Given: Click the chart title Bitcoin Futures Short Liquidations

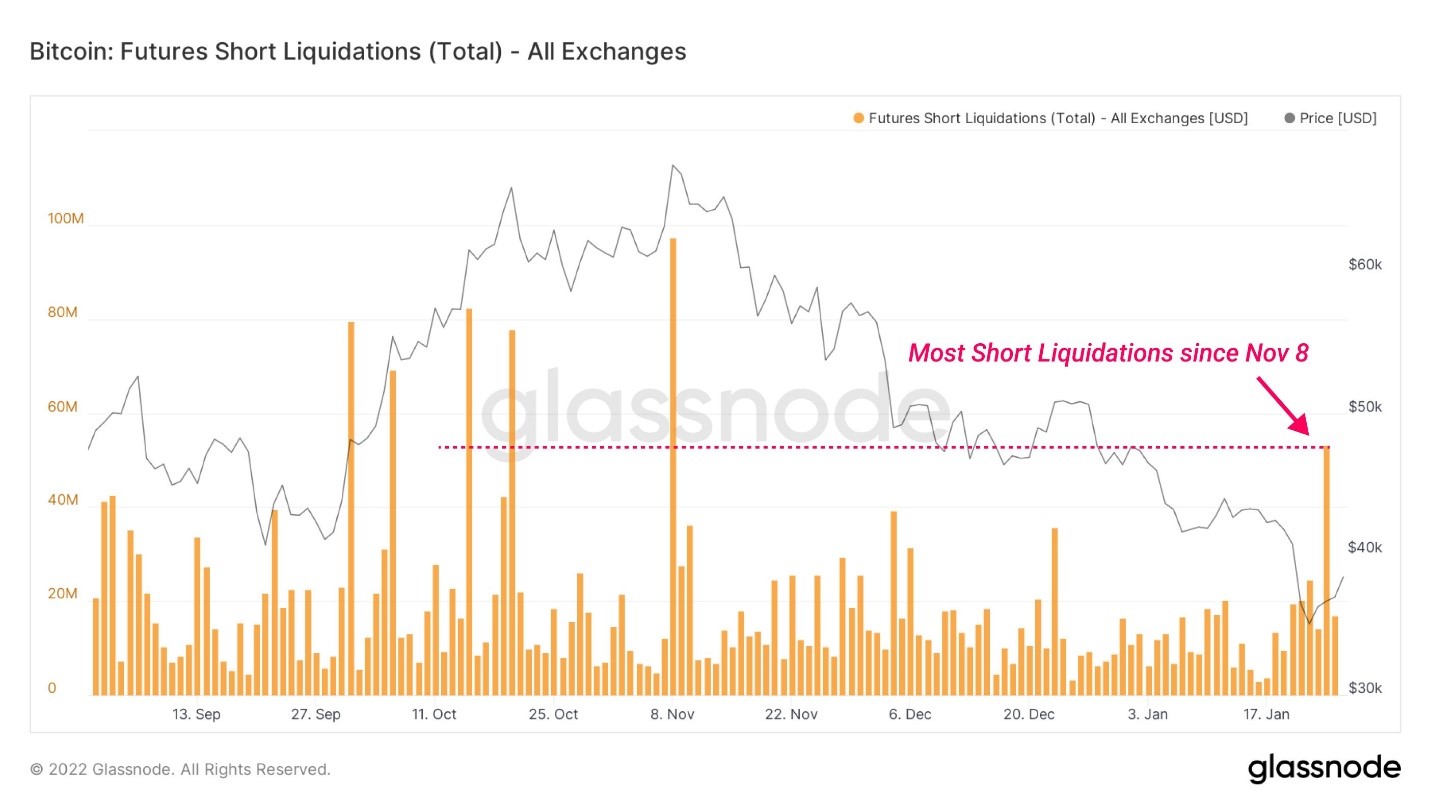Looking at the screenshot, I should 358,51.
